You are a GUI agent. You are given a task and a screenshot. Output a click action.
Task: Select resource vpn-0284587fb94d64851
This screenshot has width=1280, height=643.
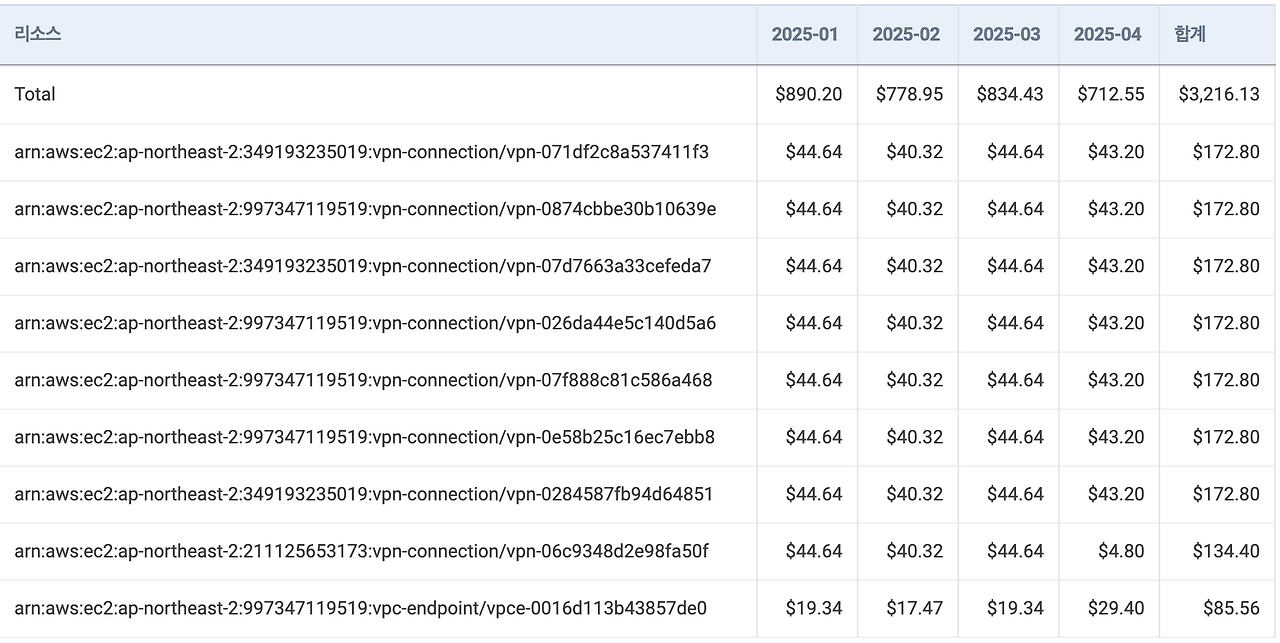(x=363, y=494)
